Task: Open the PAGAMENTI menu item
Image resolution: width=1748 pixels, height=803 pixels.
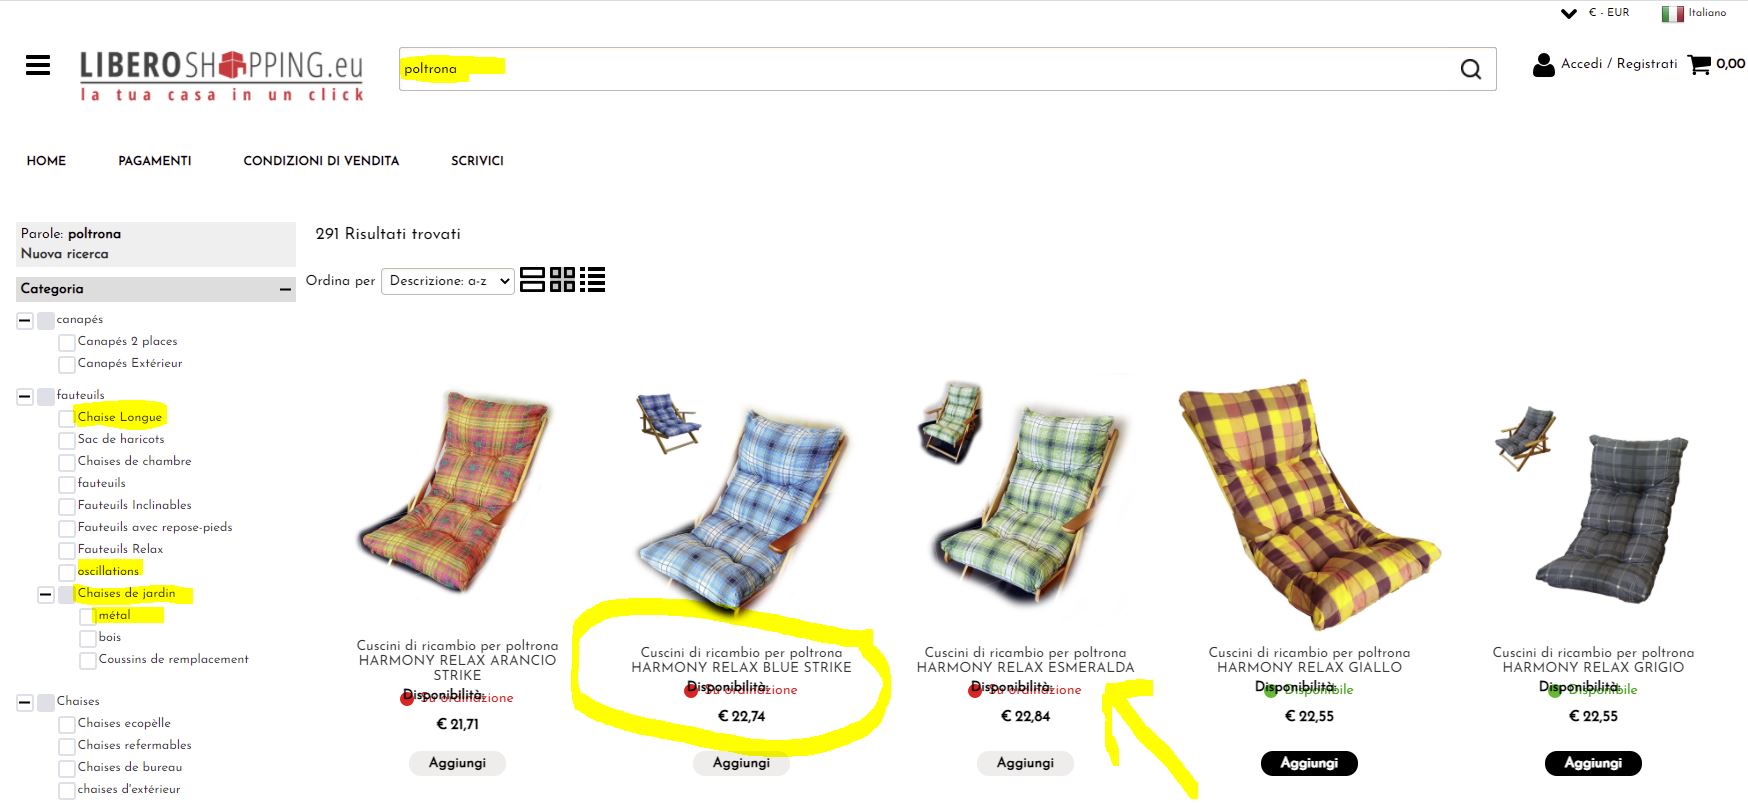Action: click(155, 161)
